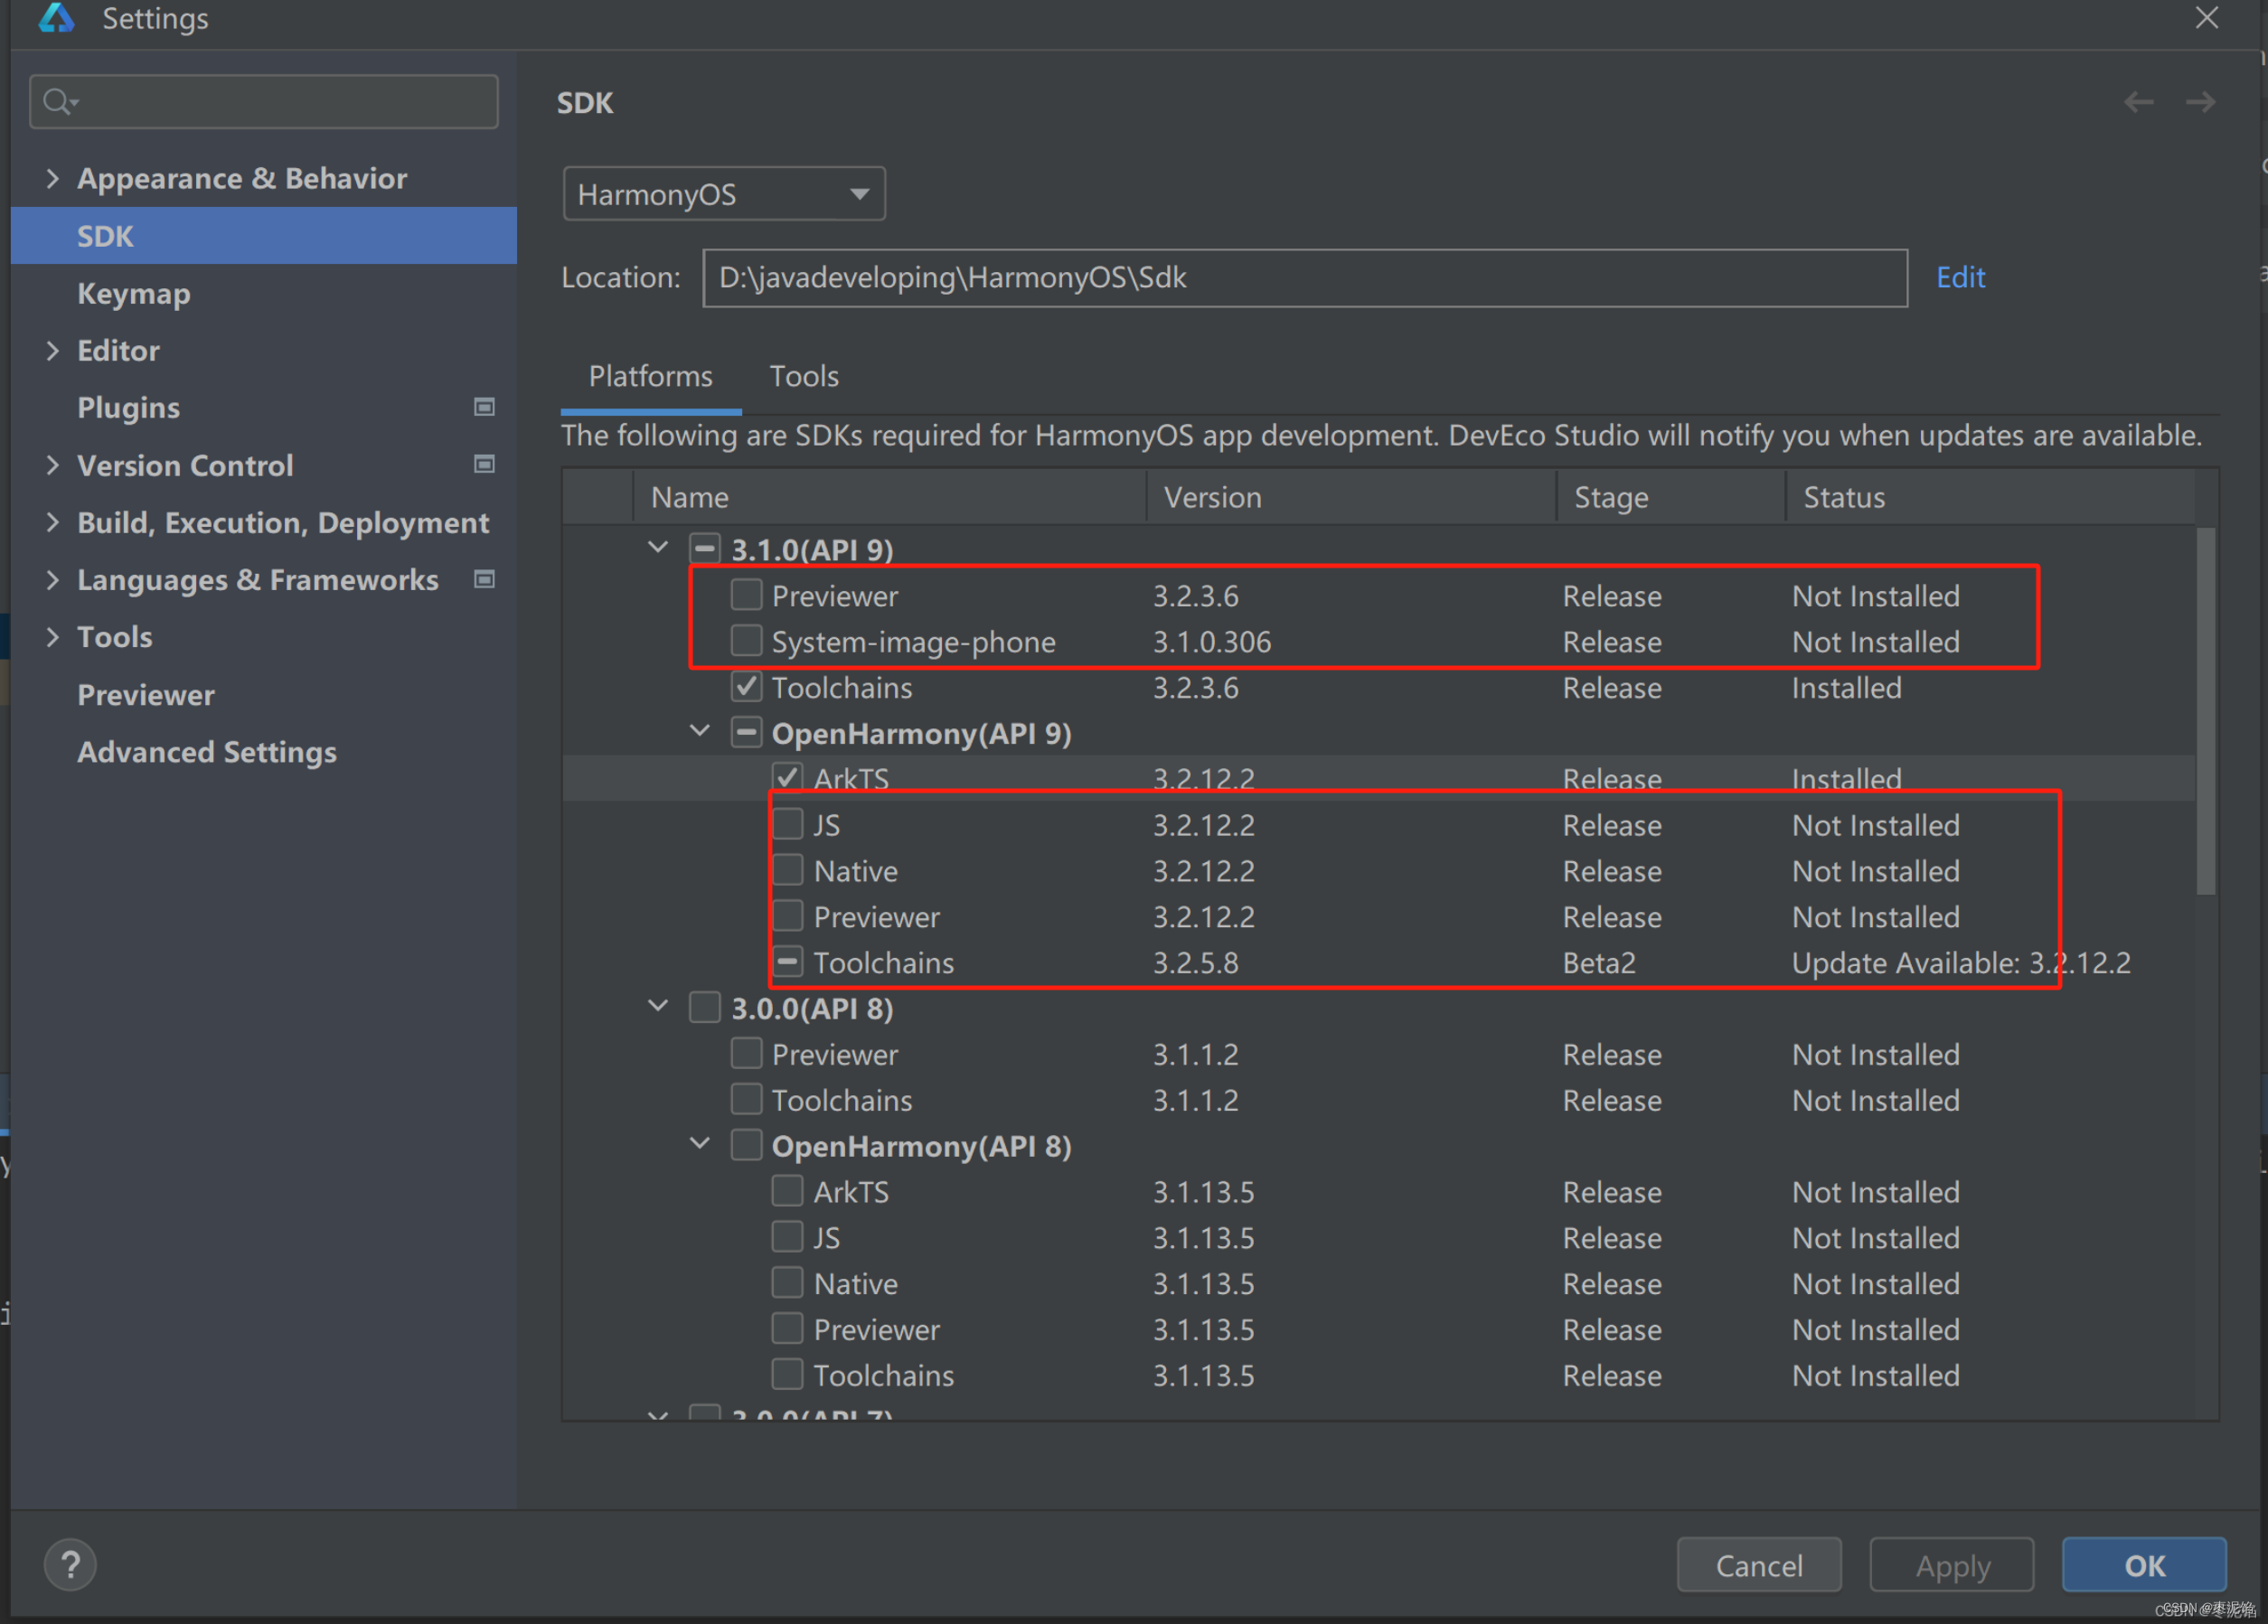
Task: Click the Edit location link
Action: [x=1960, y=277]
